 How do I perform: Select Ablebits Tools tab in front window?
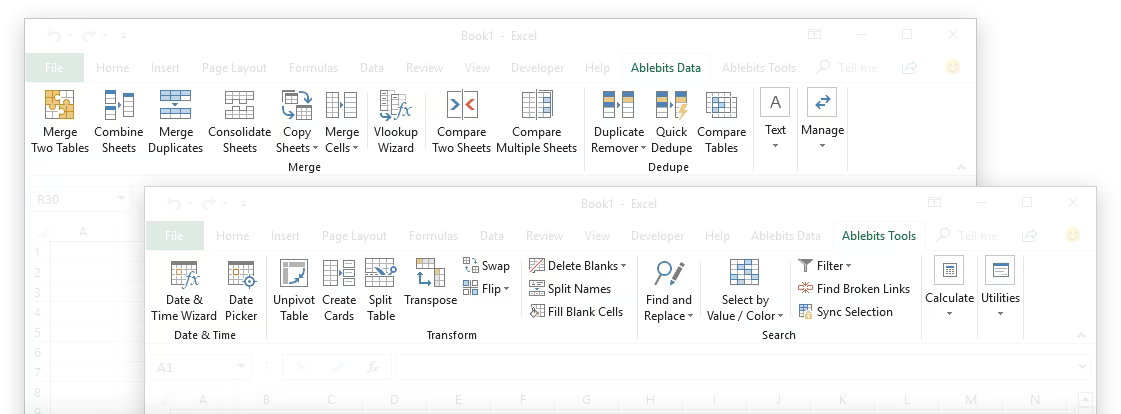point(879,236)
